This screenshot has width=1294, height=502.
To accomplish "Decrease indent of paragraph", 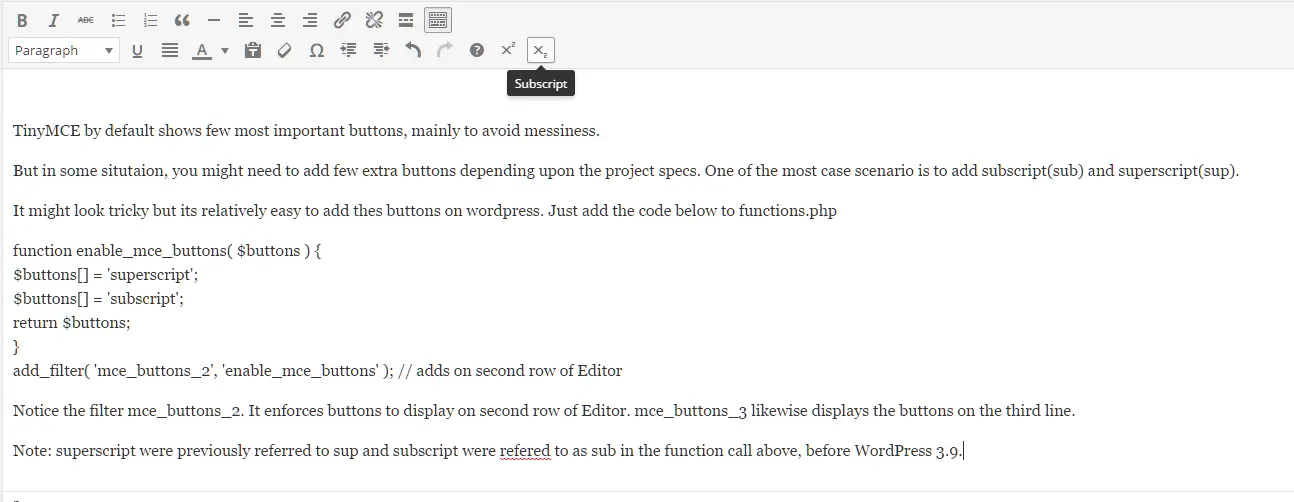I will point(349,50).
